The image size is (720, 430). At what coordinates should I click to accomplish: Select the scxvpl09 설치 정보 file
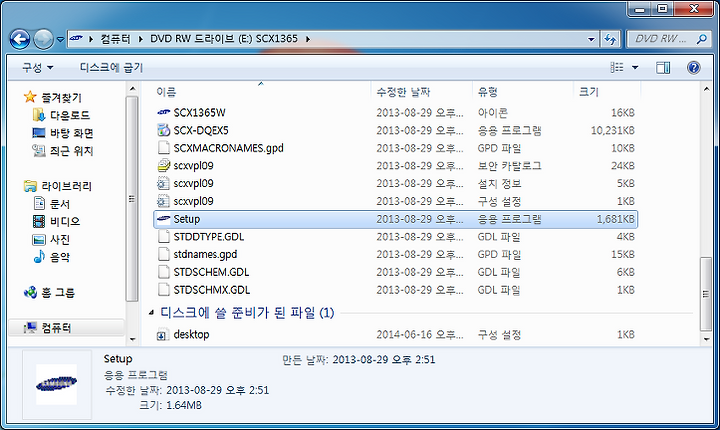[x=396, y=184]
